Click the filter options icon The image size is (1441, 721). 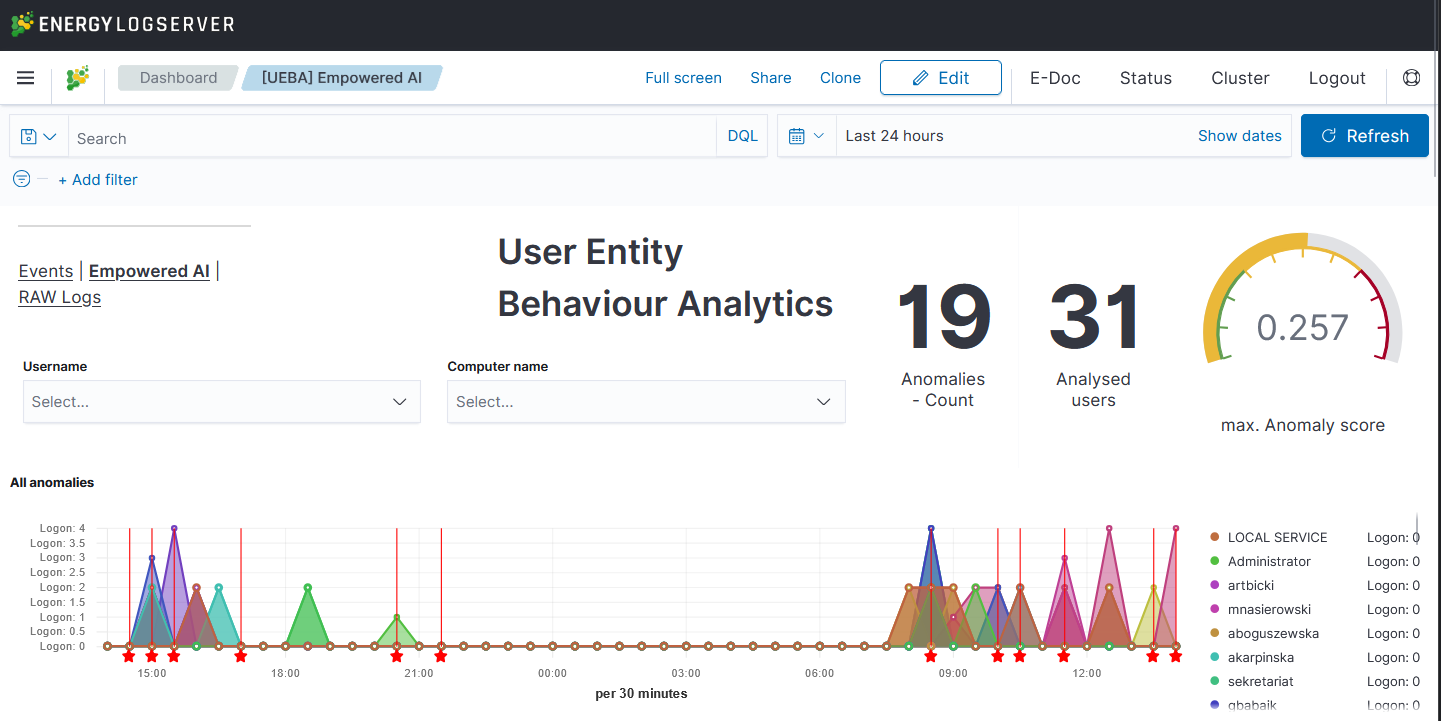[21, 179]
